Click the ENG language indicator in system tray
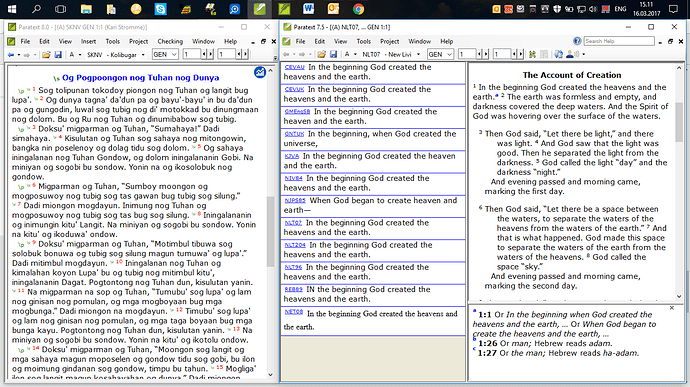 click(620, 9)
